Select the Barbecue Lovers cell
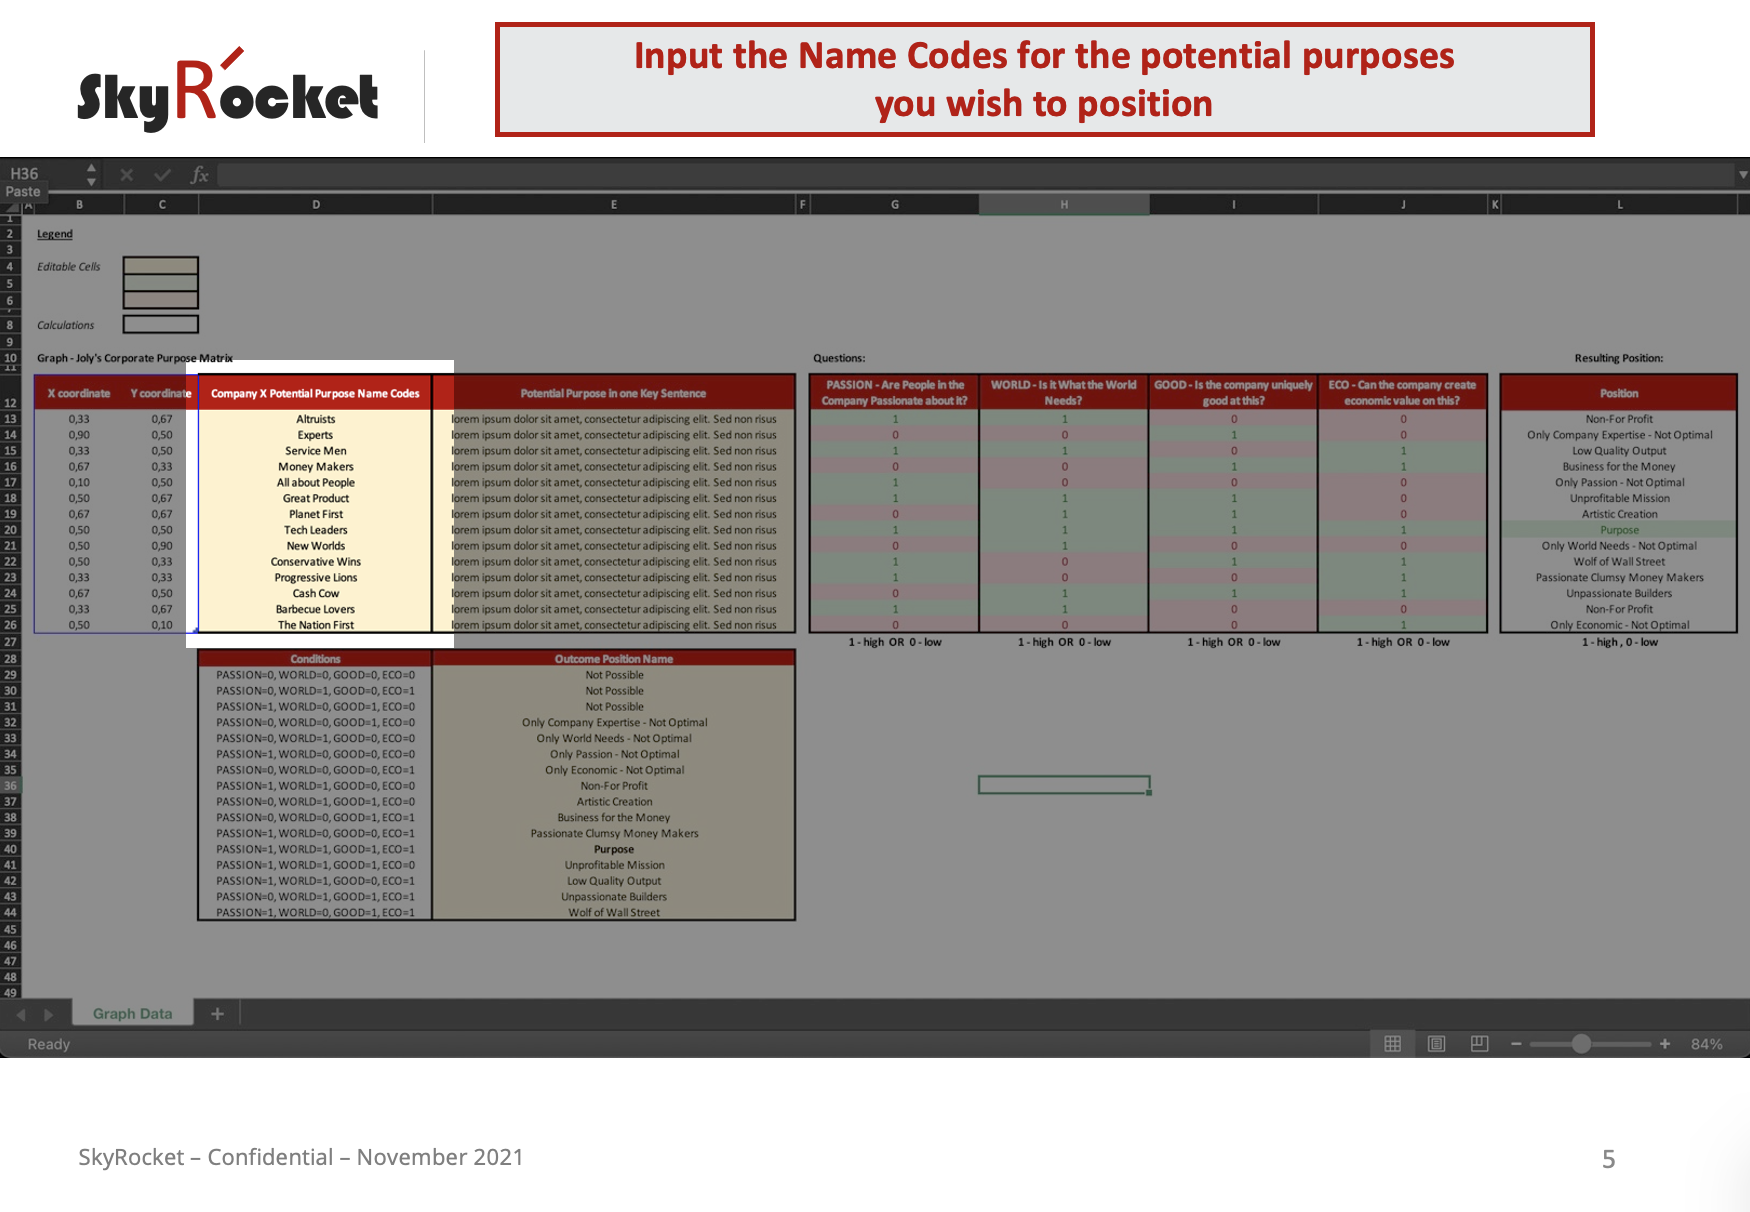Viewport: 1750px width, 1212px height. 316,609
